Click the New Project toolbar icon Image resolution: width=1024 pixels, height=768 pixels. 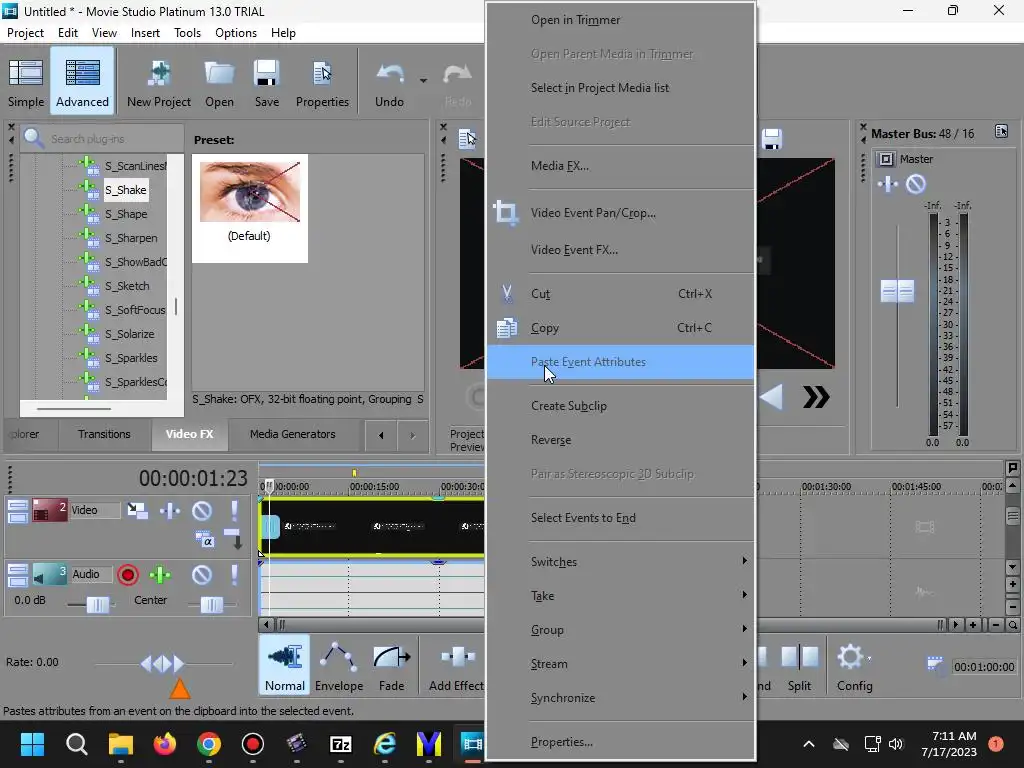159,82
